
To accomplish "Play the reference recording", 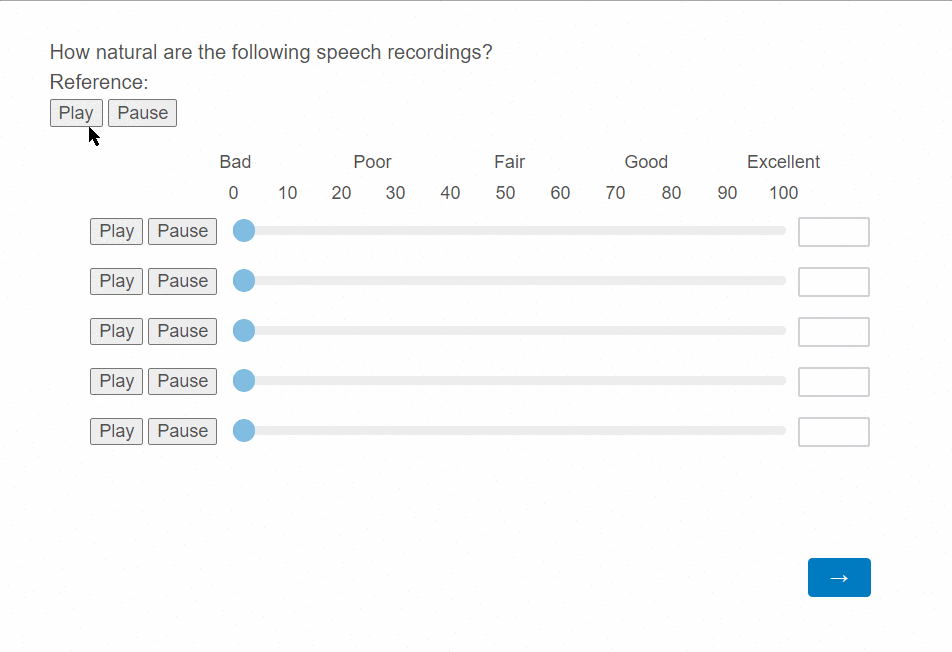I will click(x=76, y=113).
